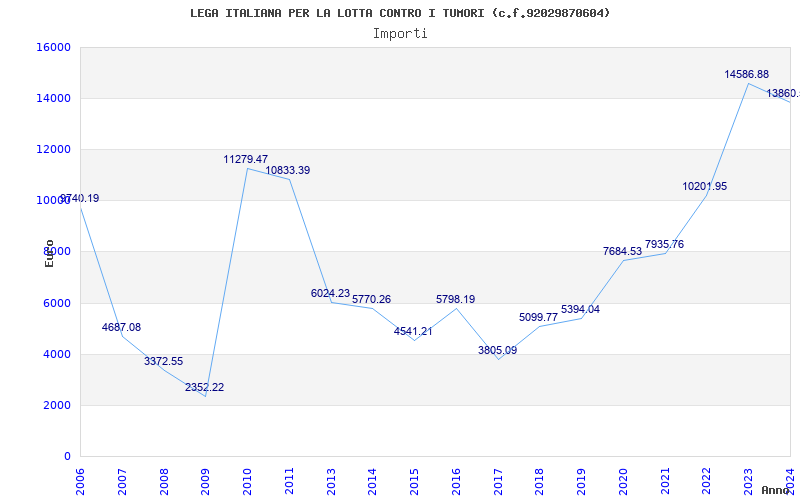Click the y-axis tick label 6000
The image size is (800, 500).
[x=57, y=303]
